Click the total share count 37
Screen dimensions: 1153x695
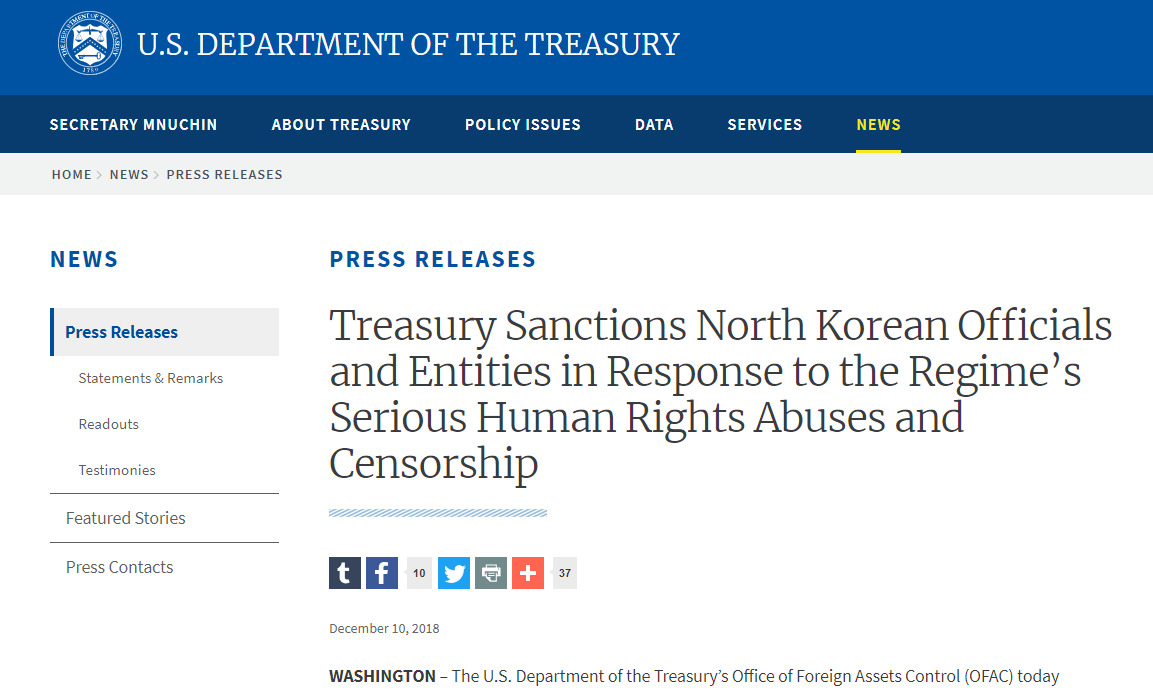click(x=564, y=573)
